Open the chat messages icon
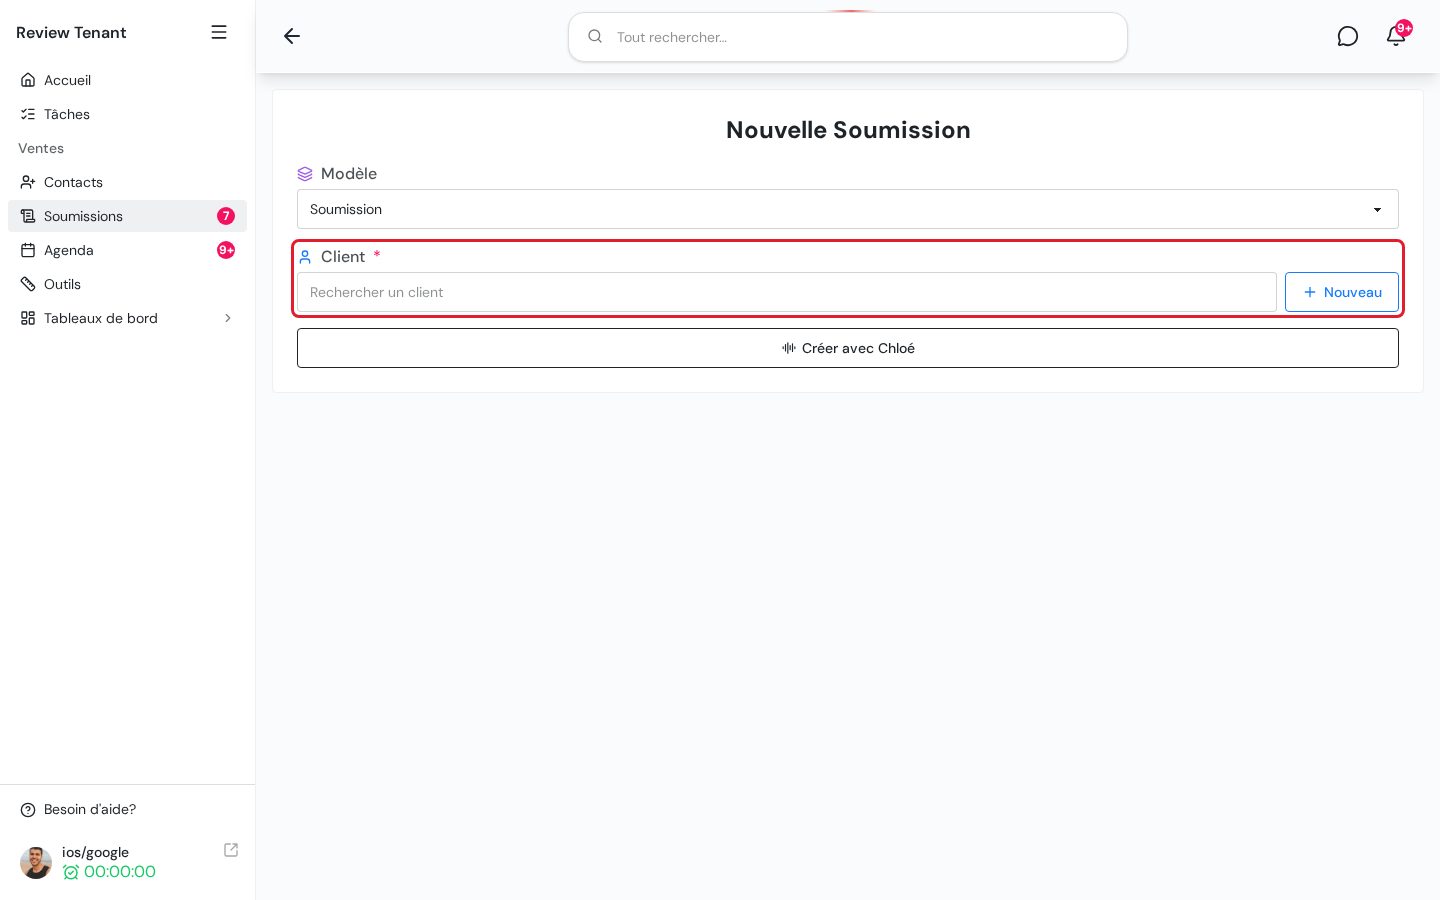This screenshot has height=900, width=1440. [1348, 36]
